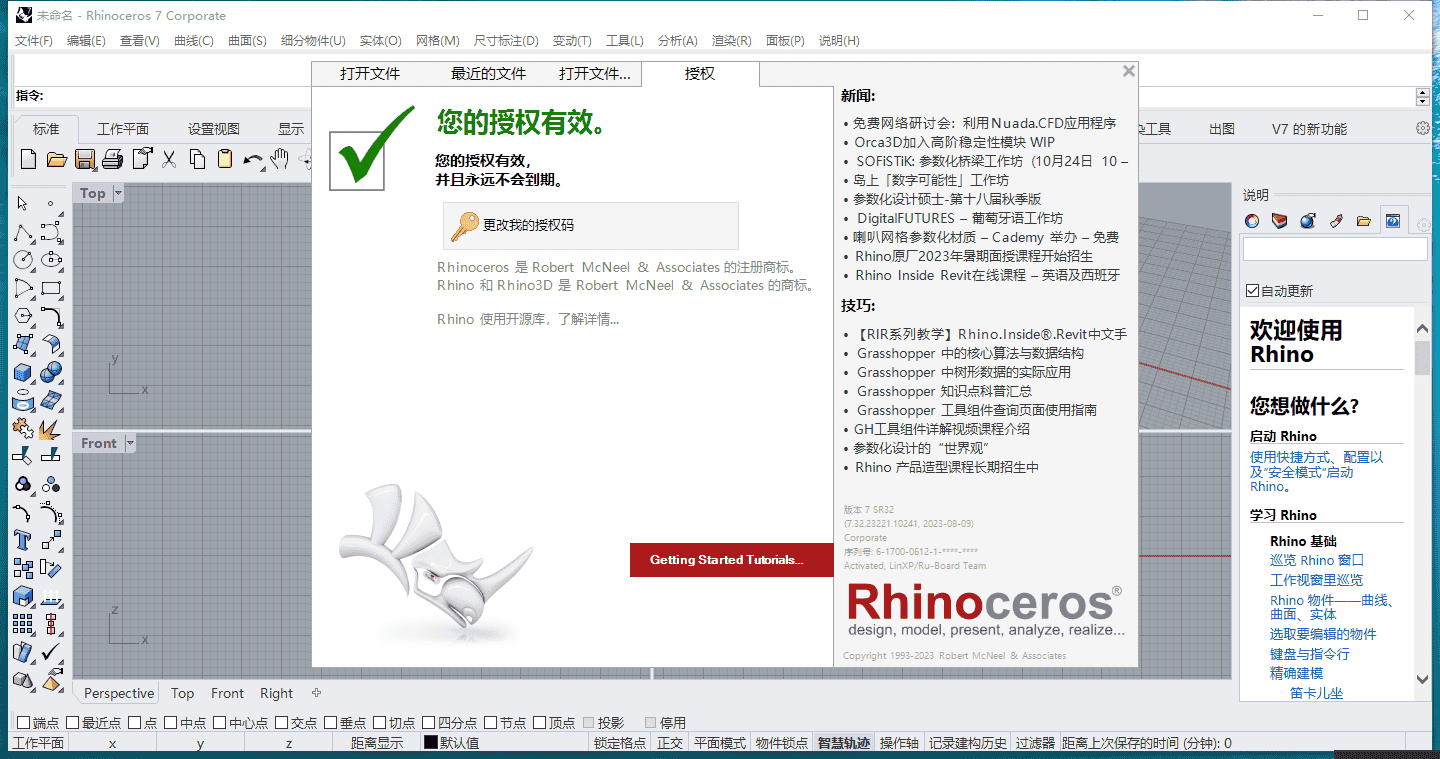Click the New file icon in toolbar
This screenshot has width=1440, height=759.
28,158
